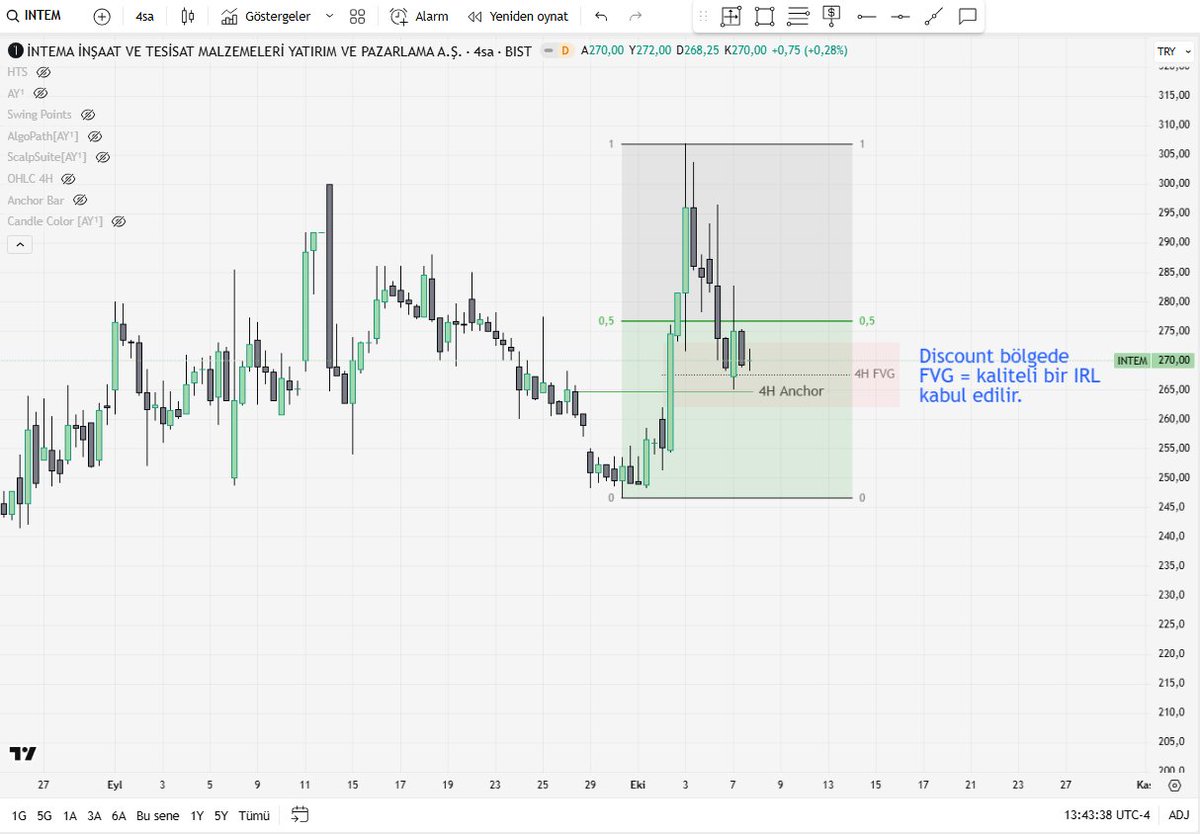Set the range to 6A
Viewport: 1200px width, 834px height.
[119, 815]
